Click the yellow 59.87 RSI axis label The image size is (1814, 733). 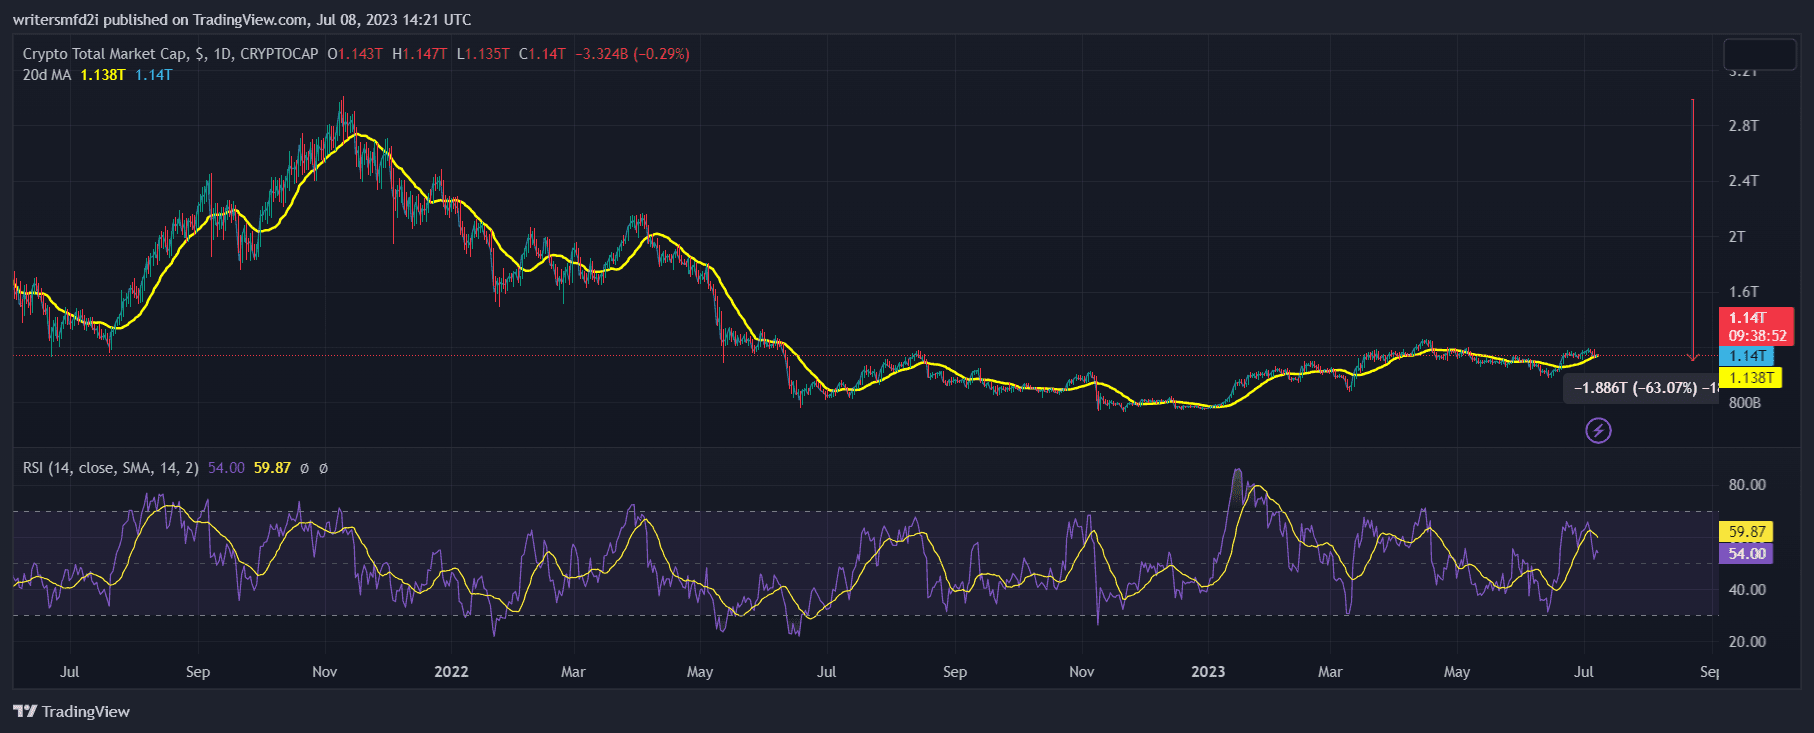coord(1746,532)
